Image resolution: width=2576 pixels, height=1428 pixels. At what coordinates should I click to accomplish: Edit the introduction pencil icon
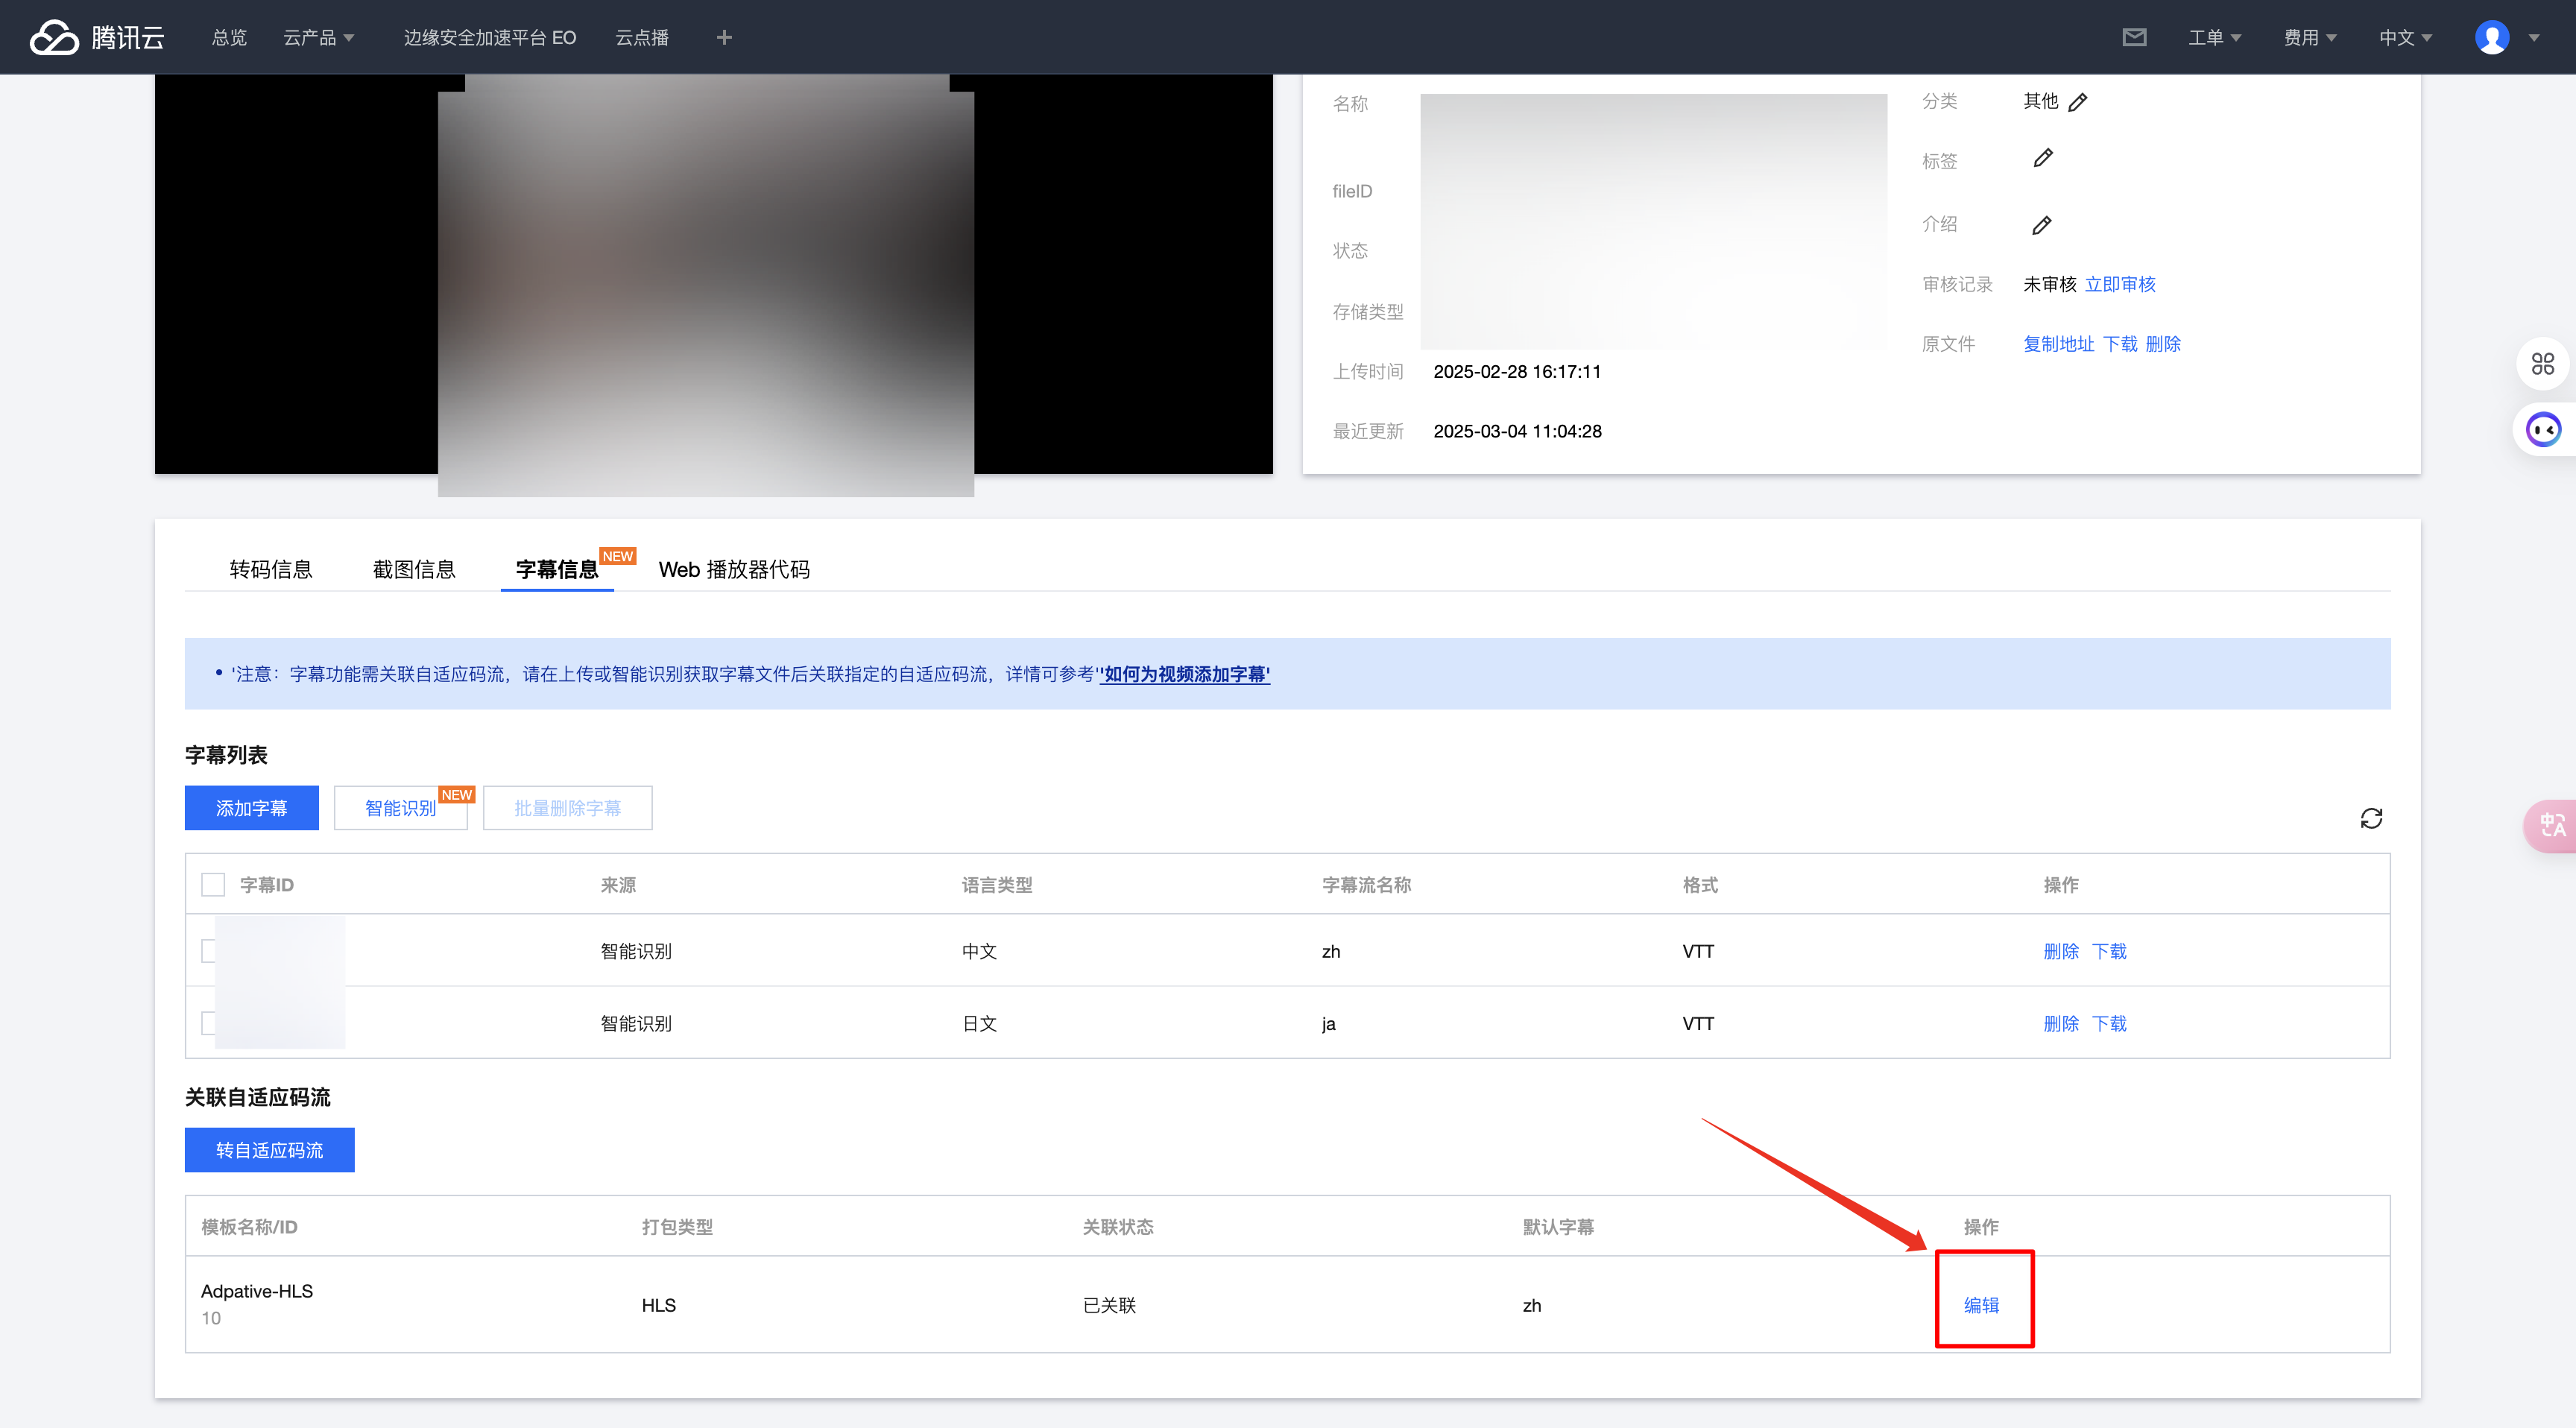pos(2041,225)
